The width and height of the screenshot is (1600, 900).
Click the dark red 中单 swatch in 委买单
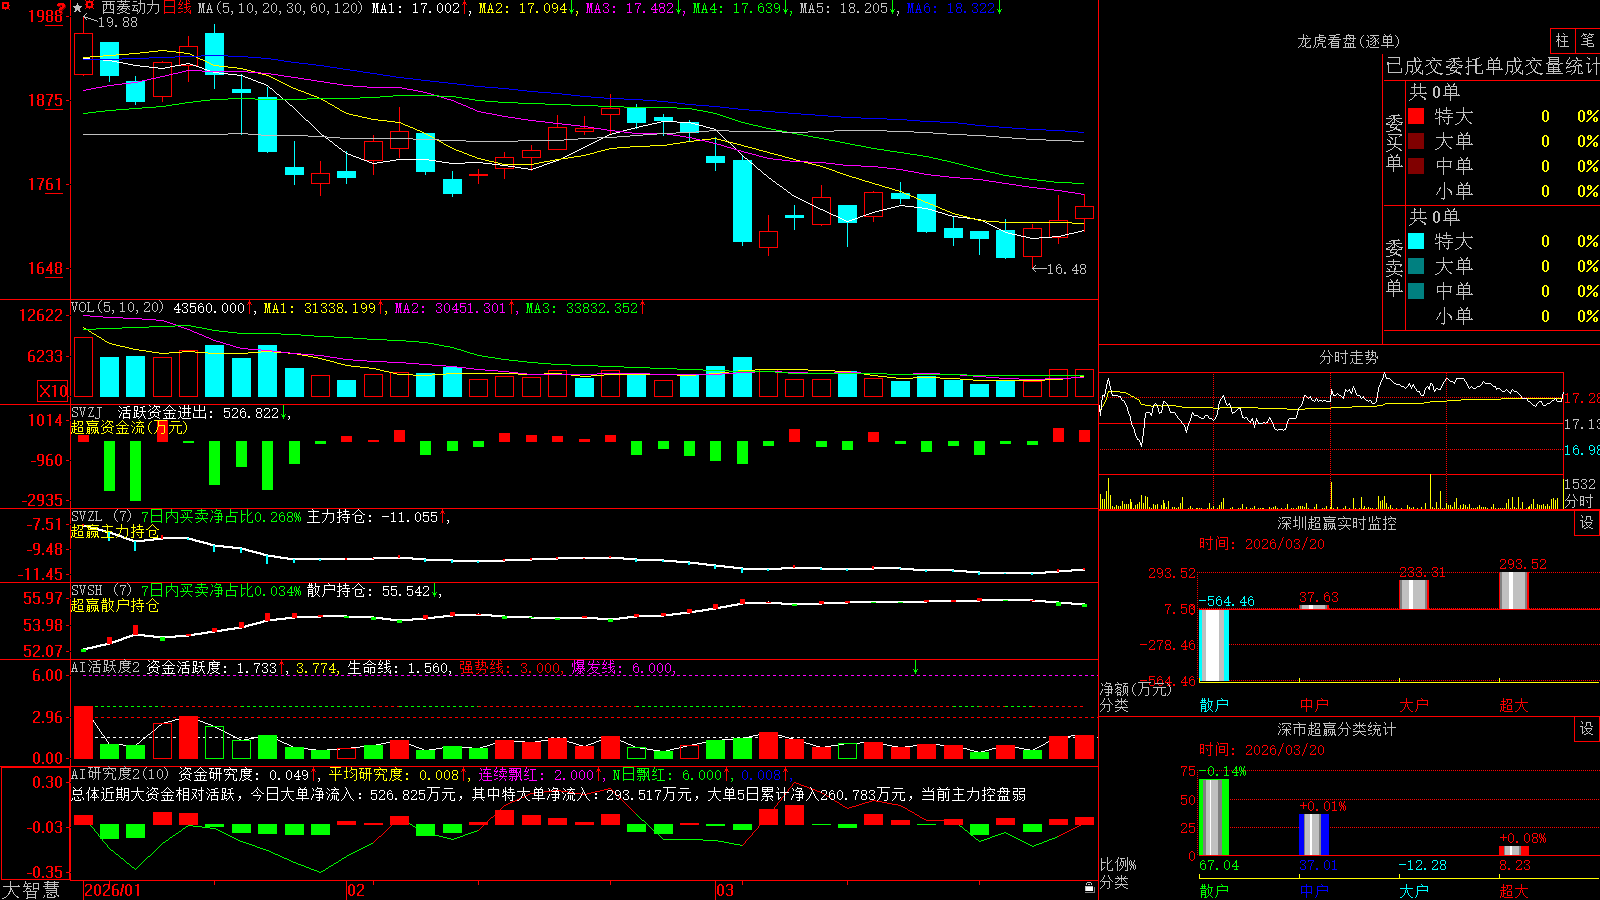(1416, 166)
